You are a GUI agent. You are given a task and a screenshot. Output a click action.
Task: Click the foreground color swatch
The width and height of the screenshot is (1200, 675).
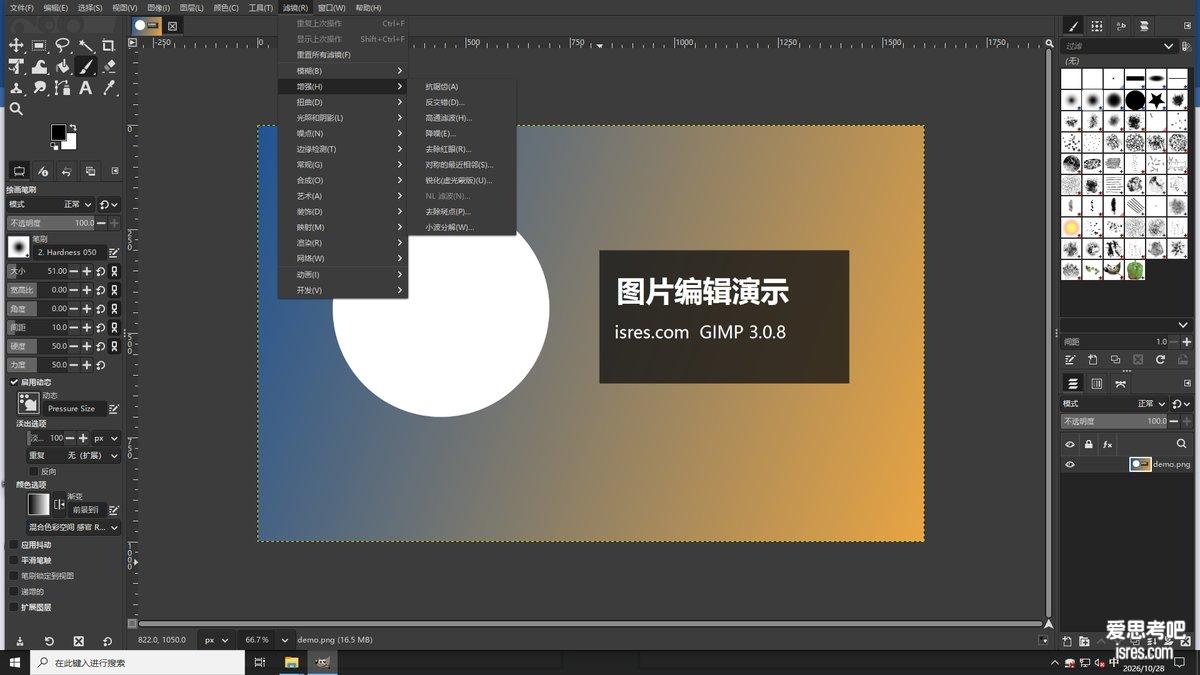coord(58,132)
